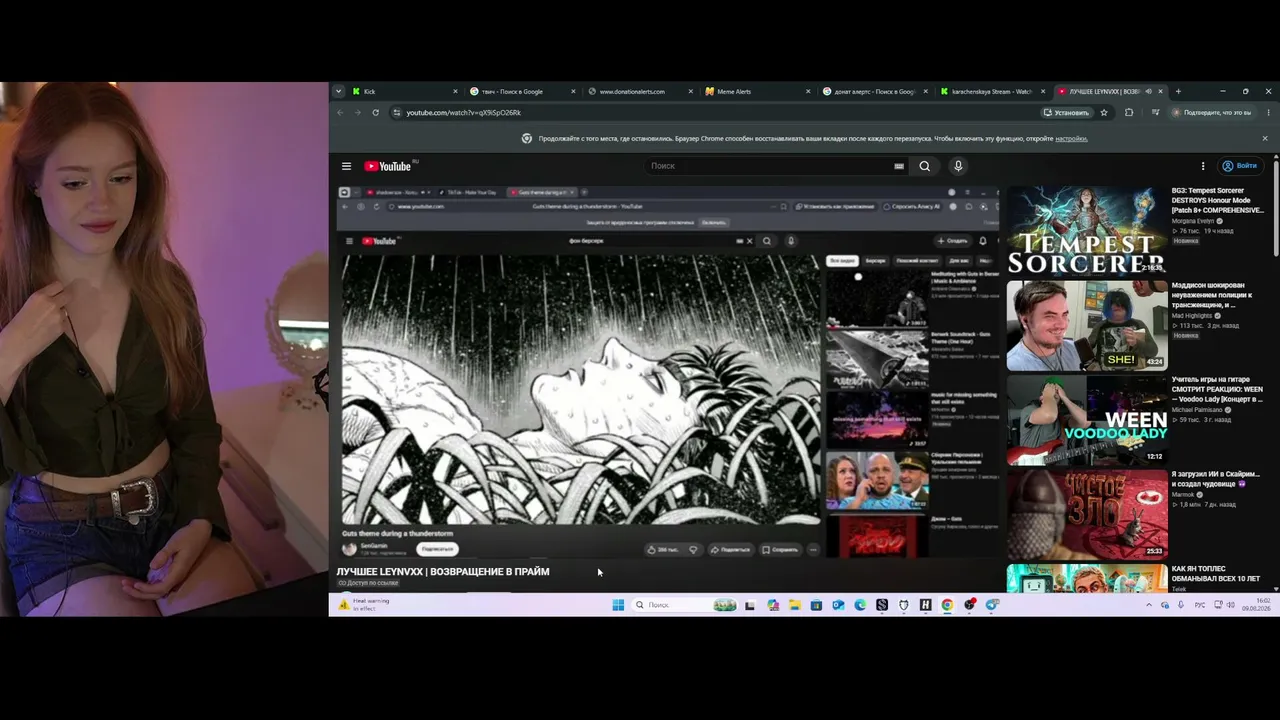This screenshot has width=1280, height=720.
Task: View site information next to the URL
Action: 397,112
